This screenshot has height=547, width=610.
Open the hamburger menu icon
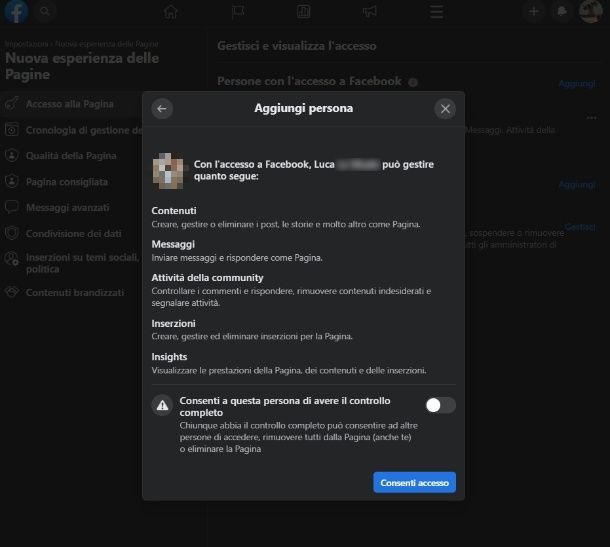tap(436, 12)
